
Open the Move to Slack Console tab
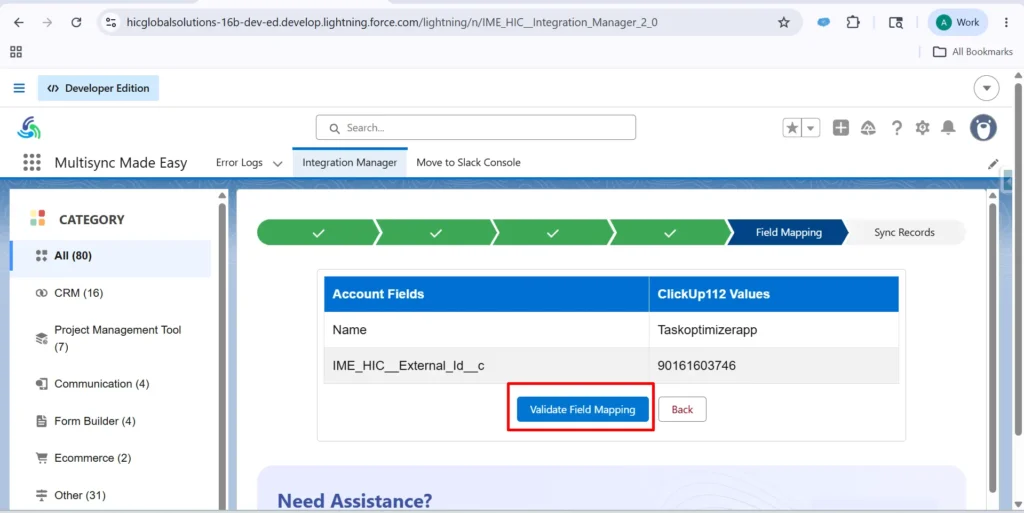point(468,163)
